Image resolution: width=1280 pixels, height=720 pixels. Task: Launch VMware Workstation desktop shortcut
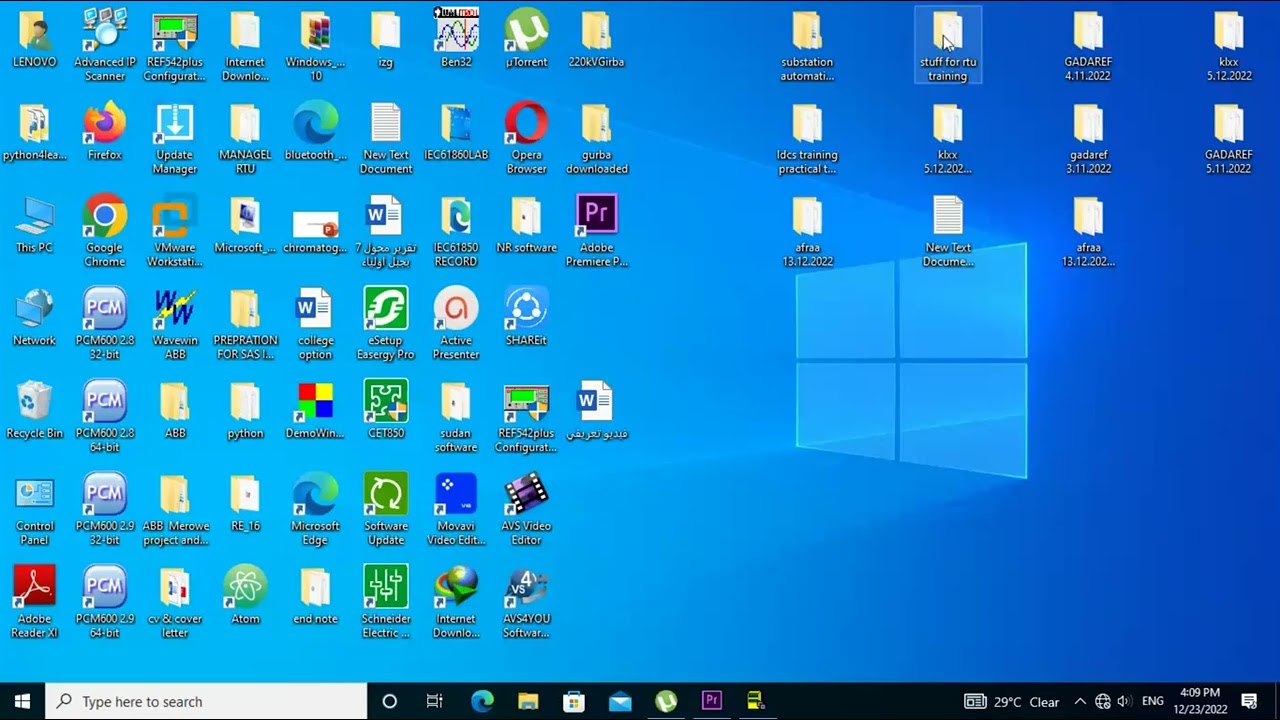tap(175, 231)
